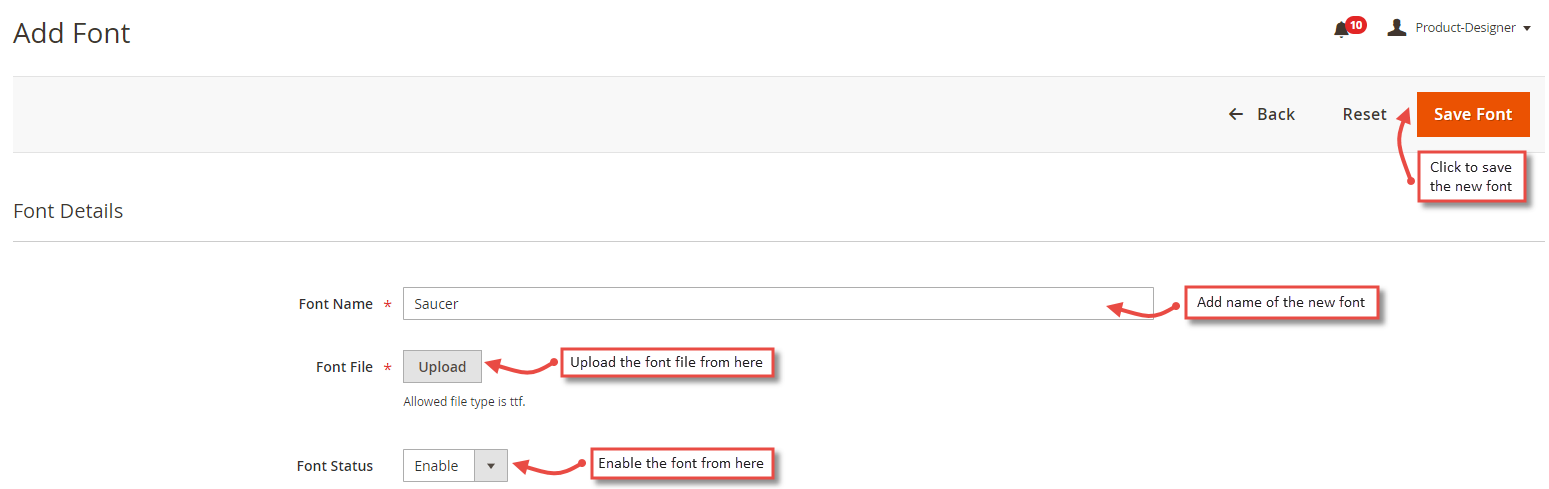Click the red notification count badge

tap(1356, 25)
